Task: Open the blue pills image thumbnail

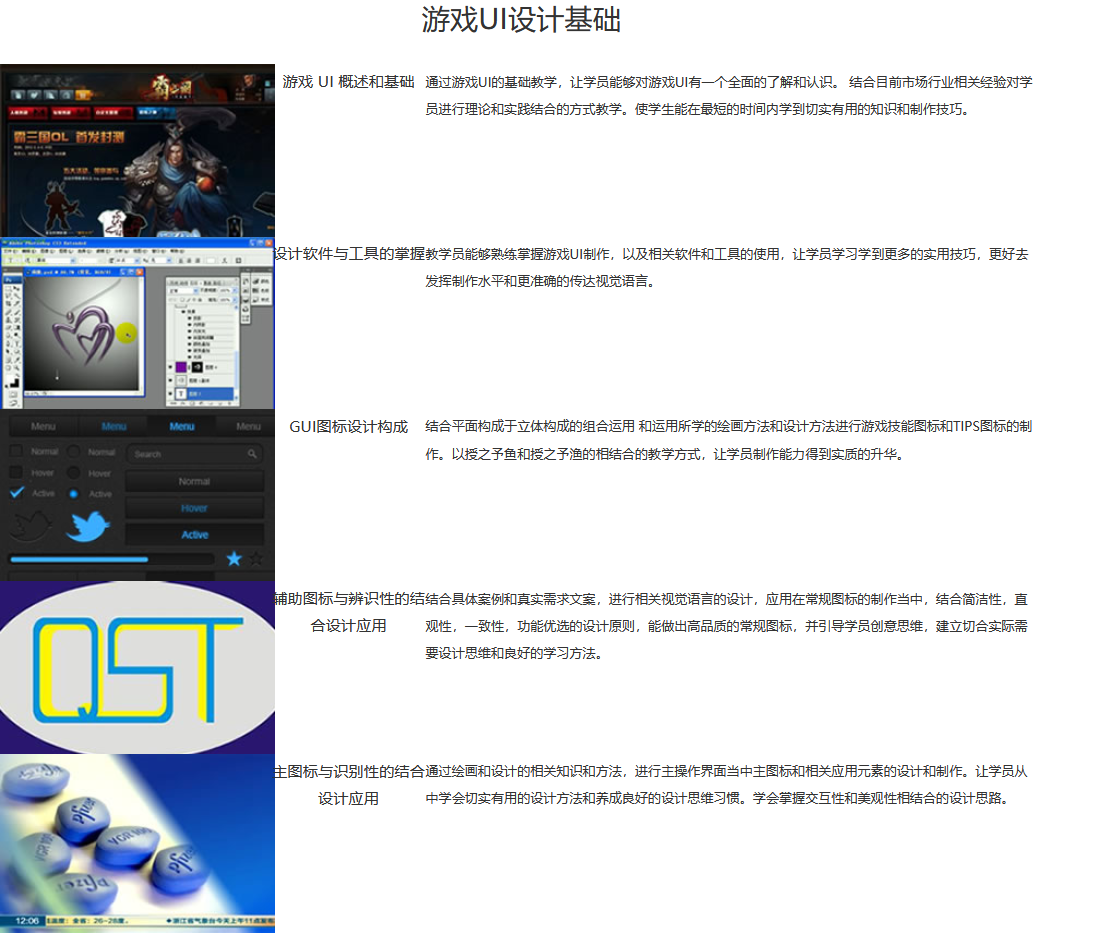Action: click(x=137, y=844)
